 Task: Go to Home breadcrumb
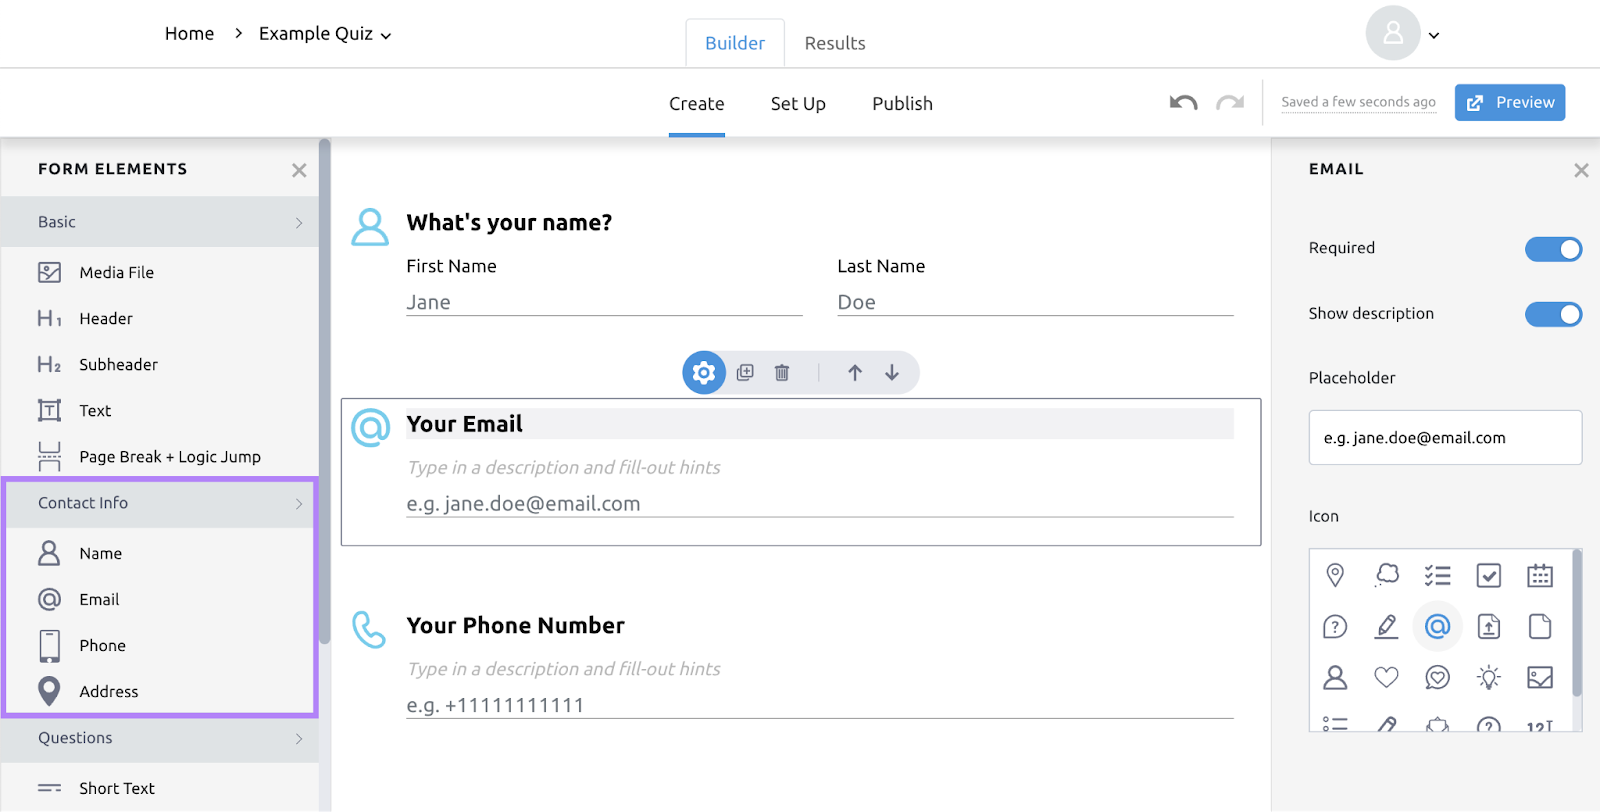(189, 34)
